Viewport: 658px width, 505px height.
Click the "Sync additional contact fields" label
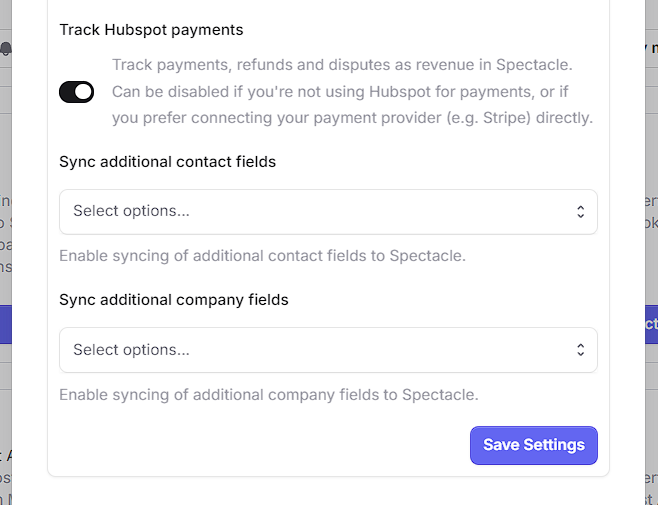coord(167,161)
